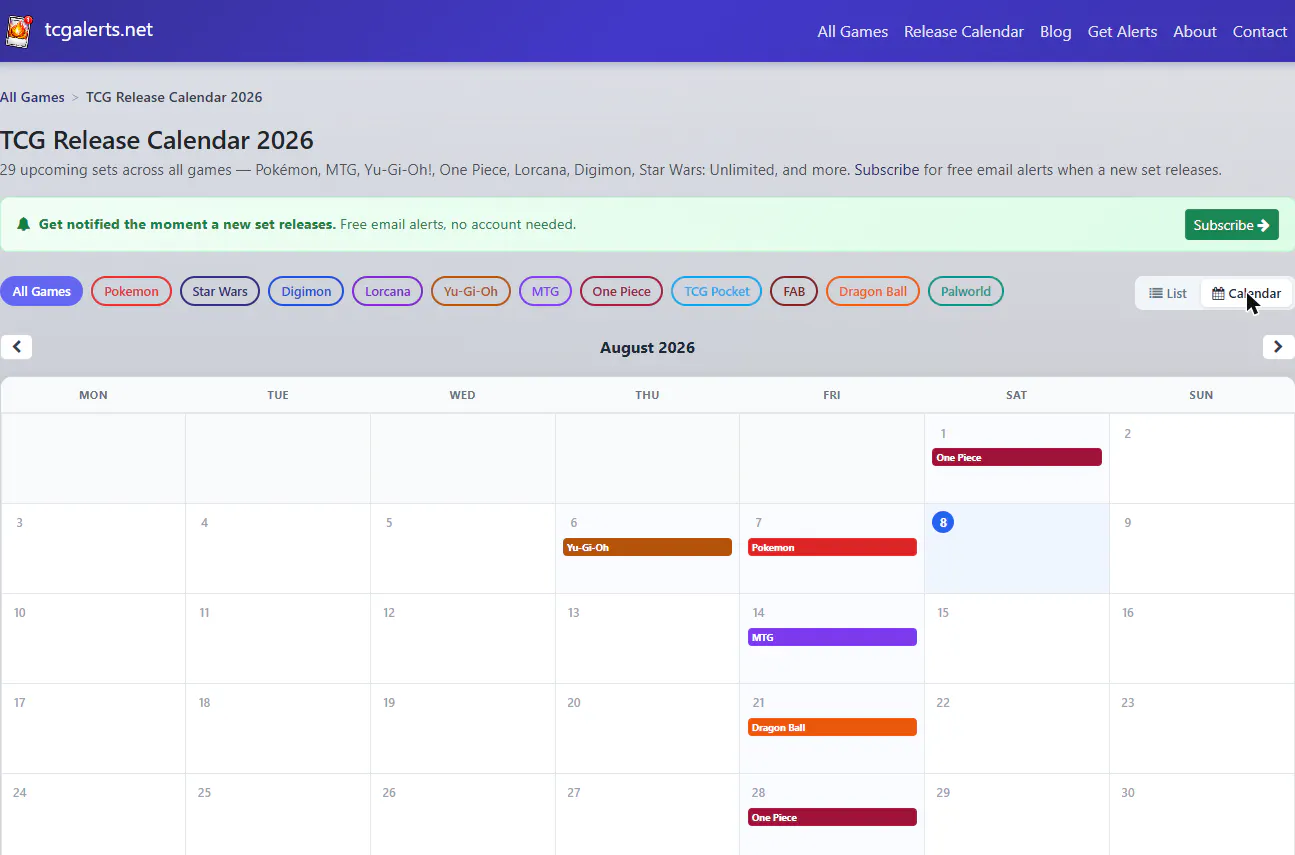Click the WED column header
The width and height of the screenshot is (1295, 855).
[462, 395]
